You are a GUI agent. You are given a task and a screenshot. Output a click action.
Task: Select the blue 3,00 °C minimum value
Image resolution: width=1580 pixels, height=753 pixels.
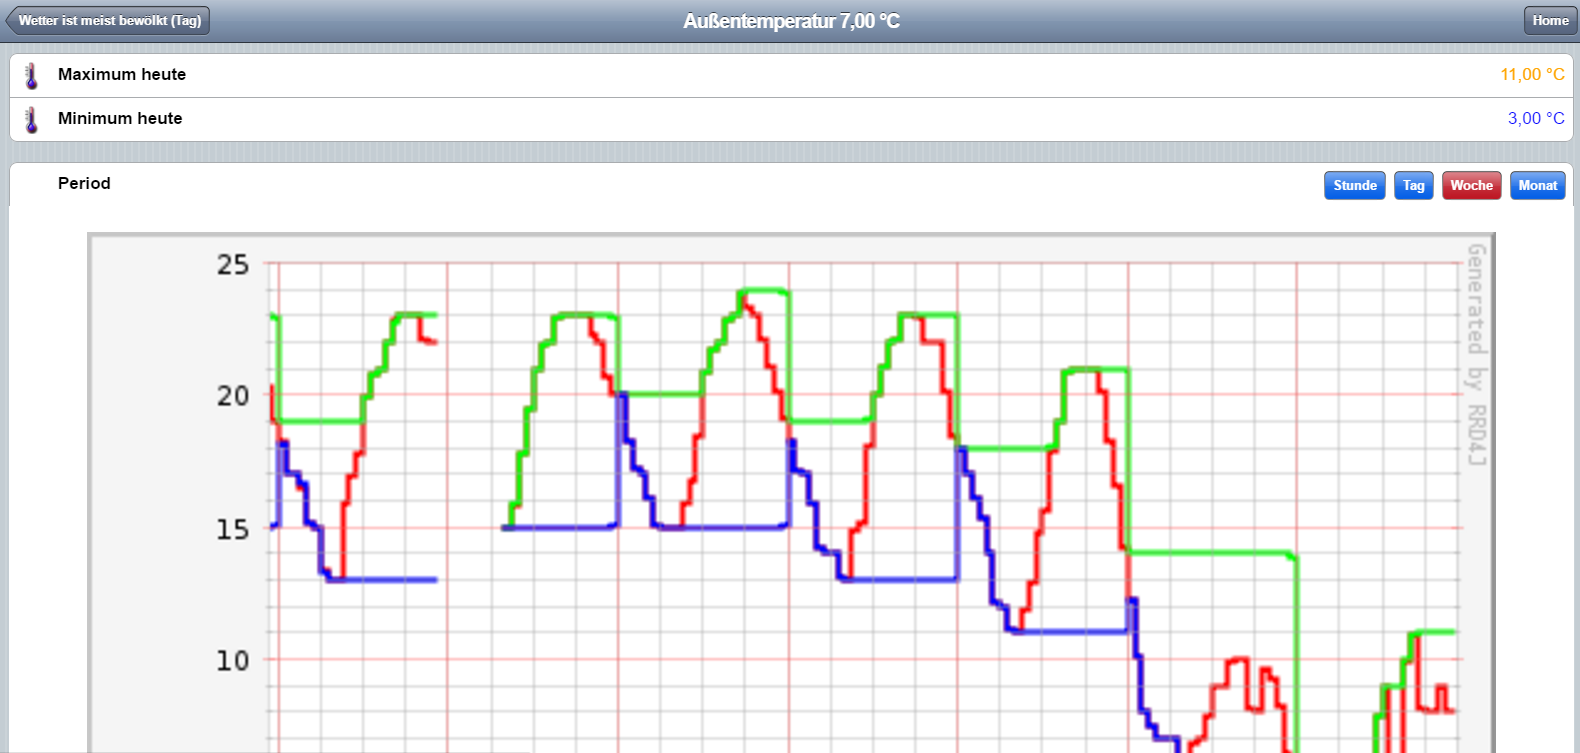coord(1535,119)
